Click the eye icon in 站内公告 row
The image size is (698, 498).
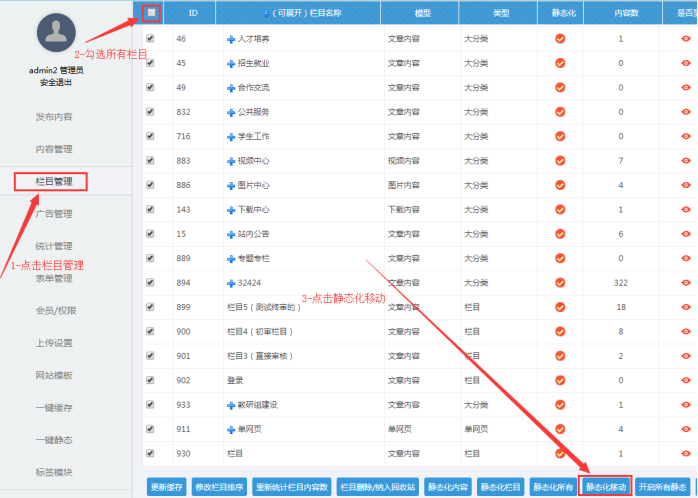pyautogui.click(x=686, y=234)
